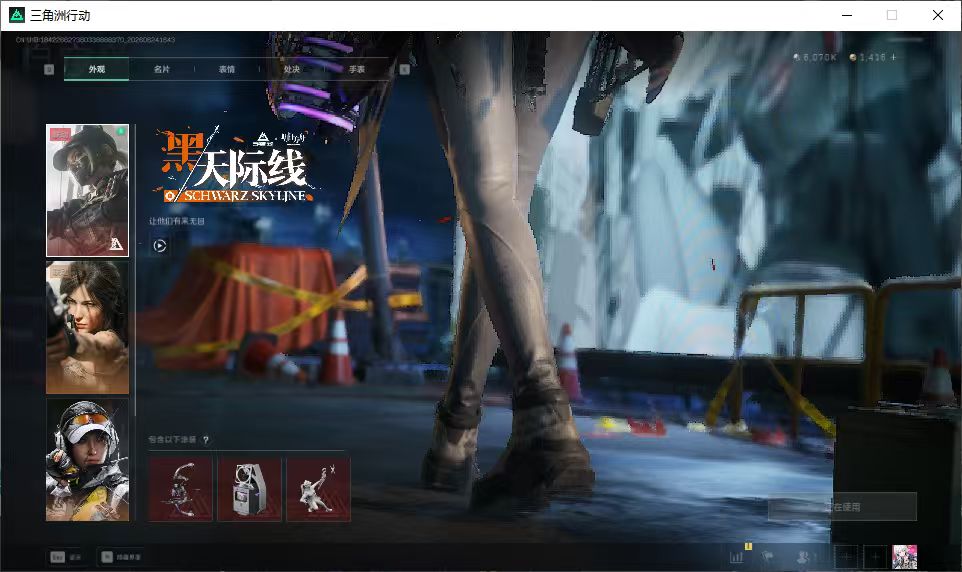Open the anime player avatar thumbnail
This screenshot has width=962, height=572.
point(904,557)
